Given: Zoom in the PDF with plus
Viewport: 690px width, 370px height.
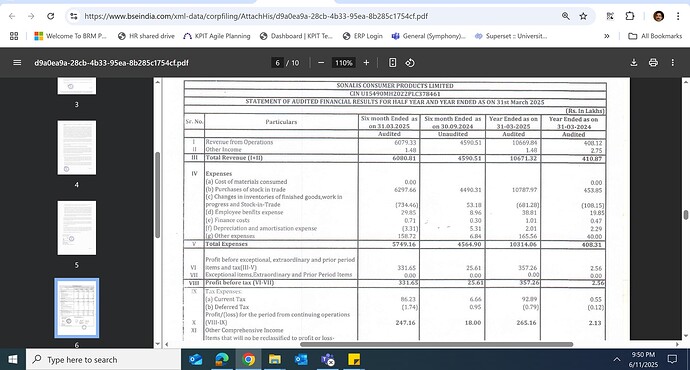Looking at the screenshot, I should pyautogui.click(x=366, y=63).
